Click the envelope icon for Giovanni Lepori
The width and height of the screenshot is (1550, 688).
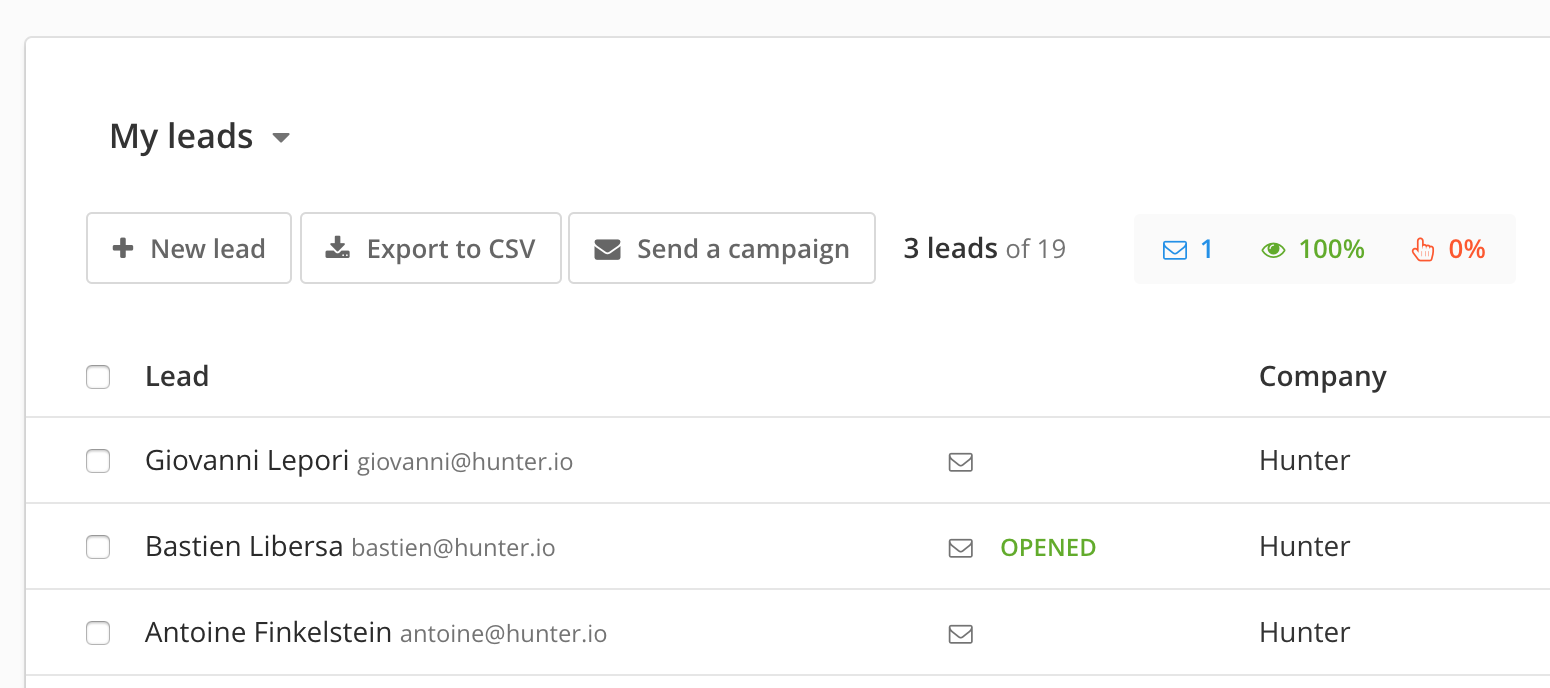click(x=960, y=462)
